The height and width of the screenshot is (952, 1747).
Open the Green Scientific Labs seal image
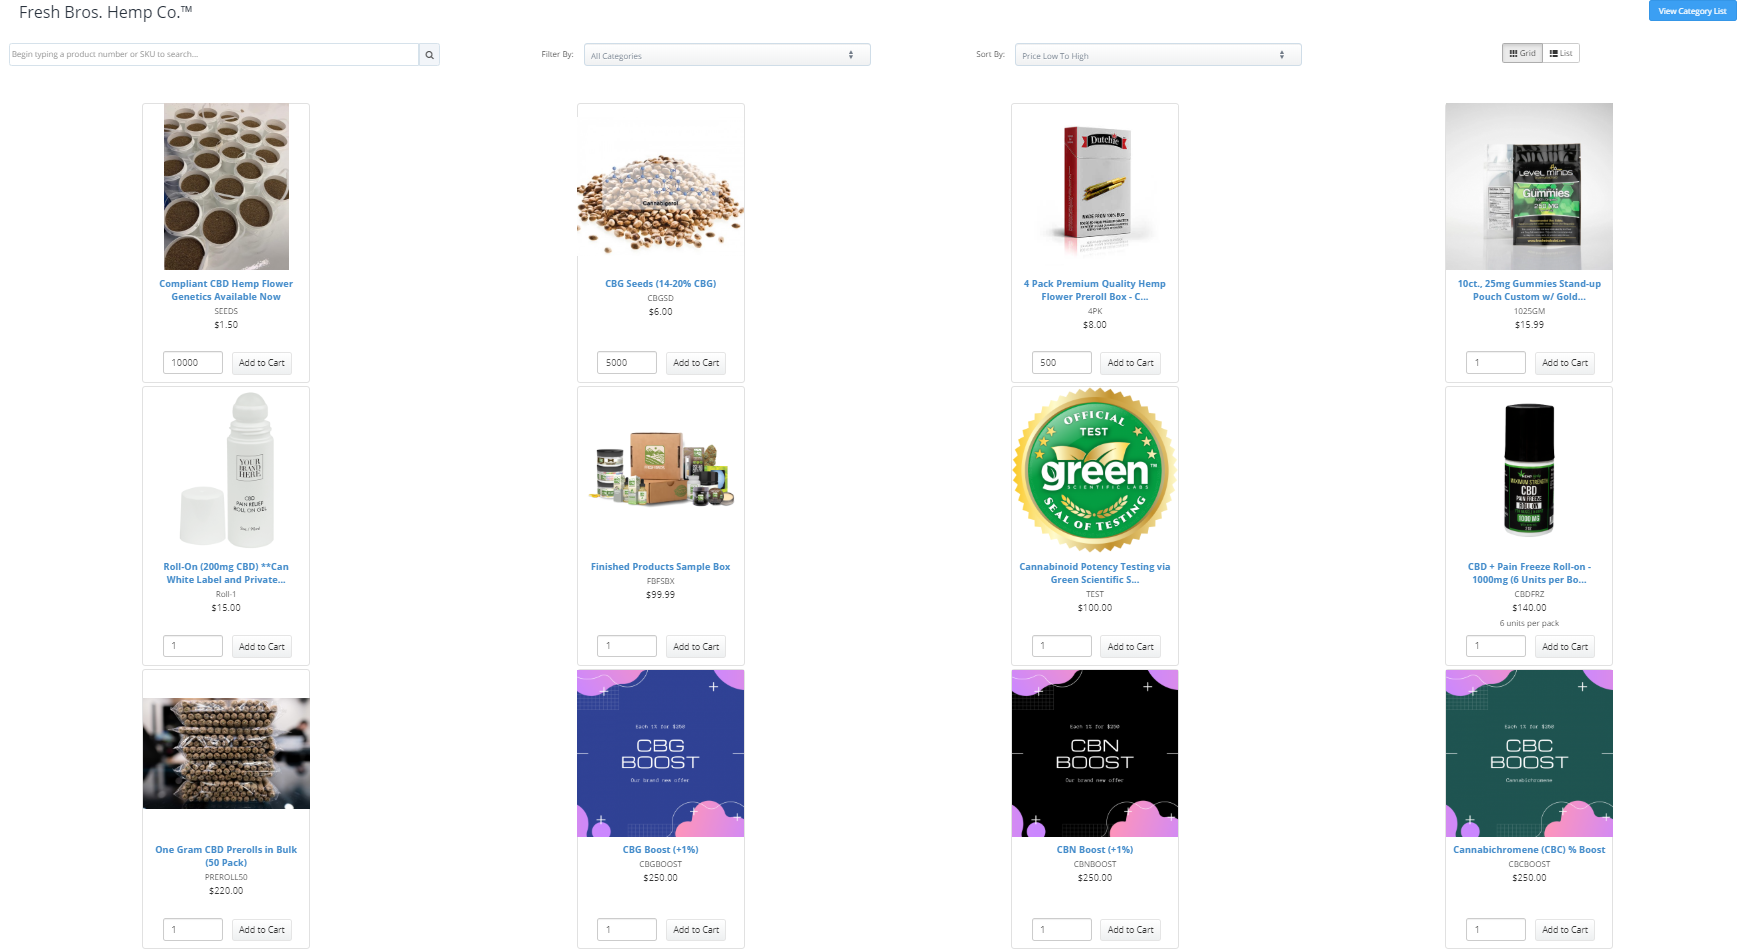1095,470
